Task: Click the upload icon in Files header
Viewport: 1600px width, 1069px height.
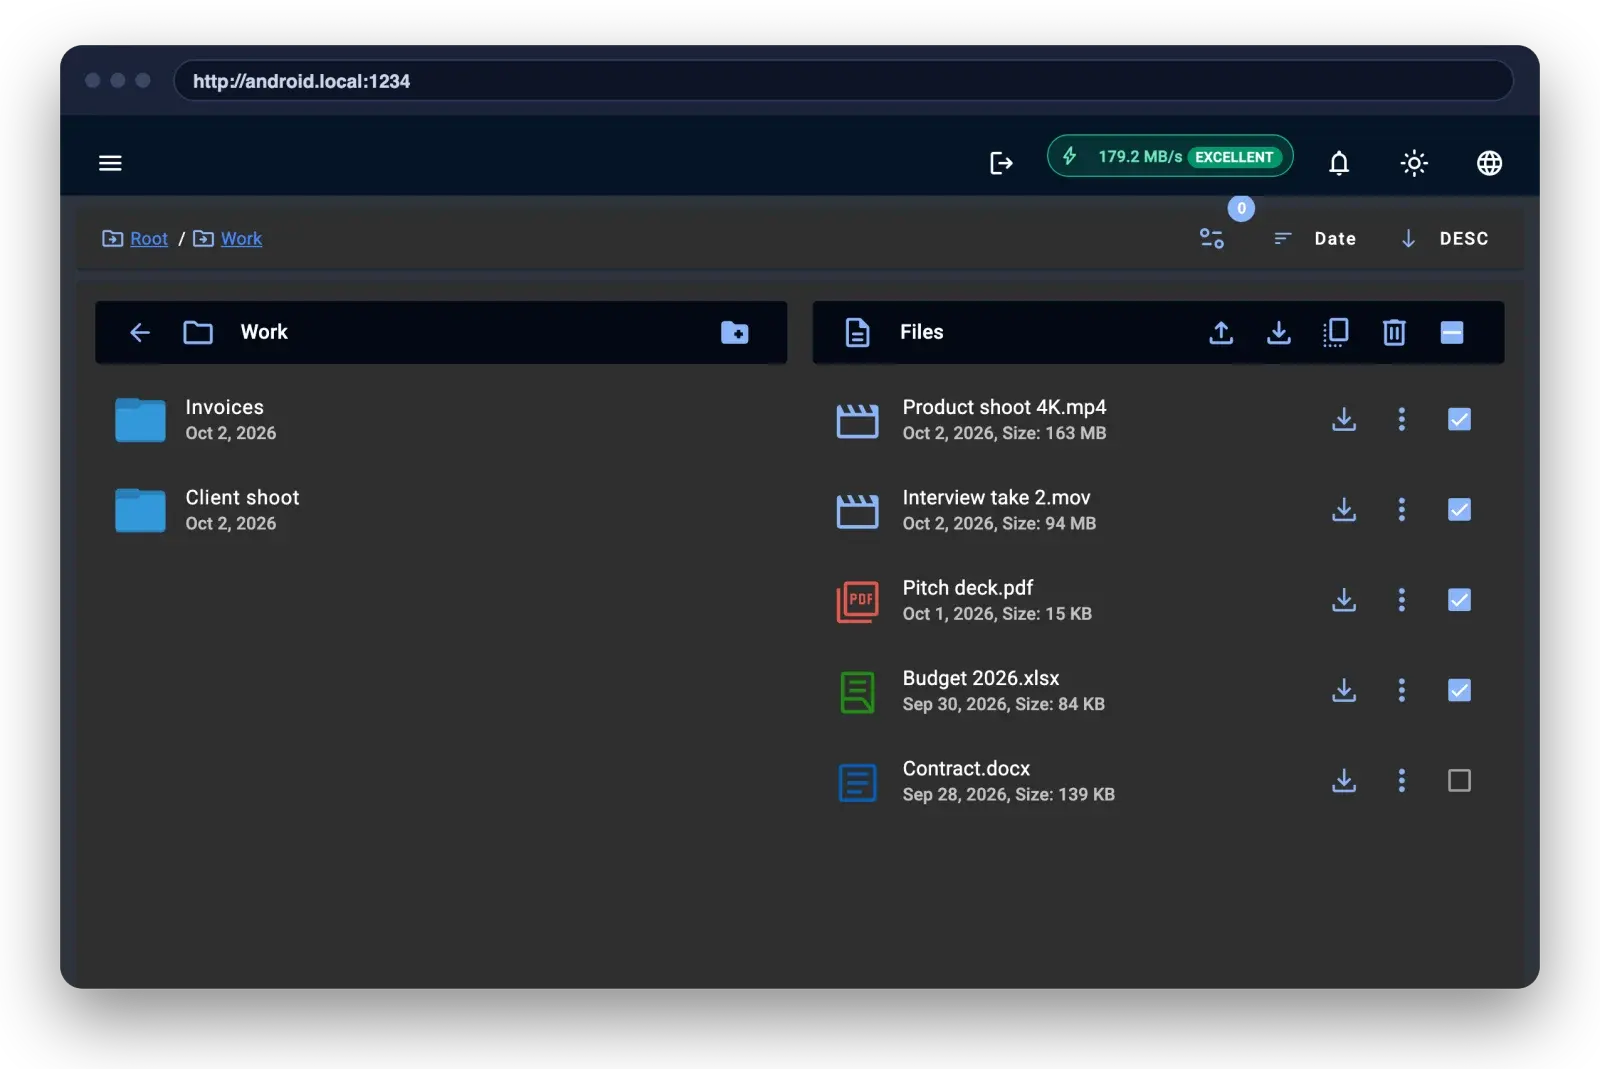Action: [x=1221, y=332]
